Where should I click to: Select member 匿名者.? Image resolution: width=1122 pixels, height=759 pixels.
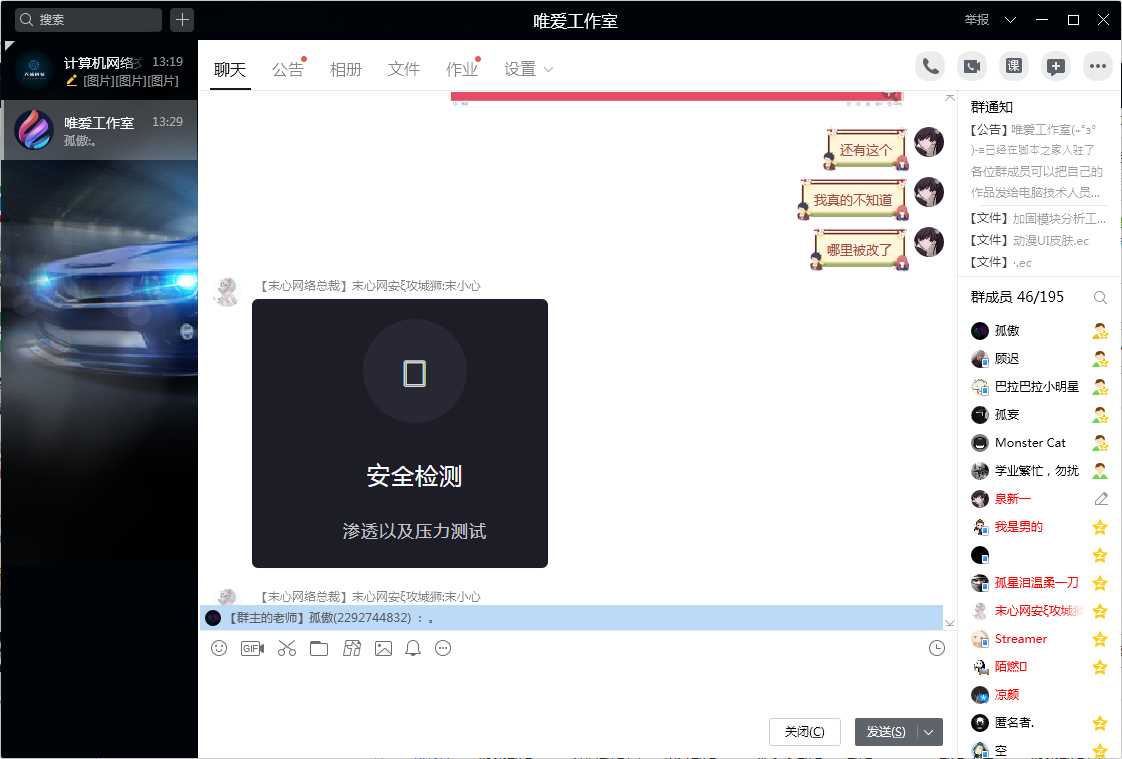pos(1039,723)
